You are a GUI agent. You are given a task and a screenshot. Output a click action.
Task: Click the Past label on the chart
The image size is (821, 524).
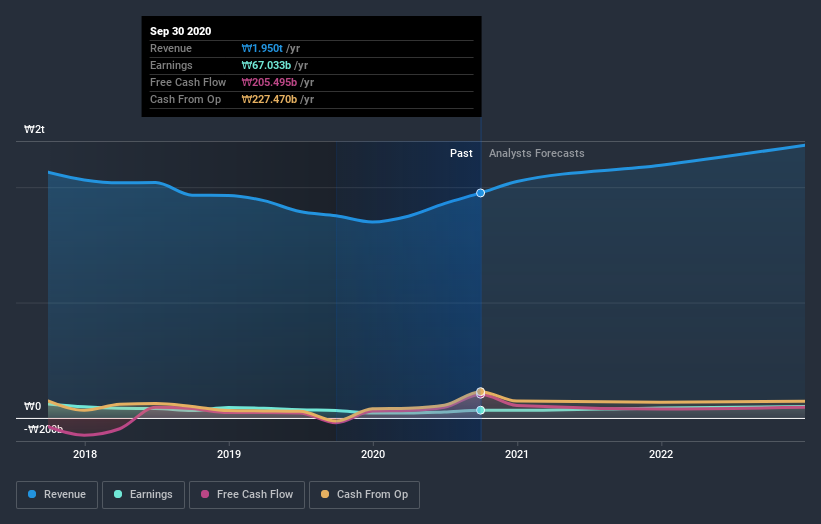pyautogui.click(x=461, y=153)
